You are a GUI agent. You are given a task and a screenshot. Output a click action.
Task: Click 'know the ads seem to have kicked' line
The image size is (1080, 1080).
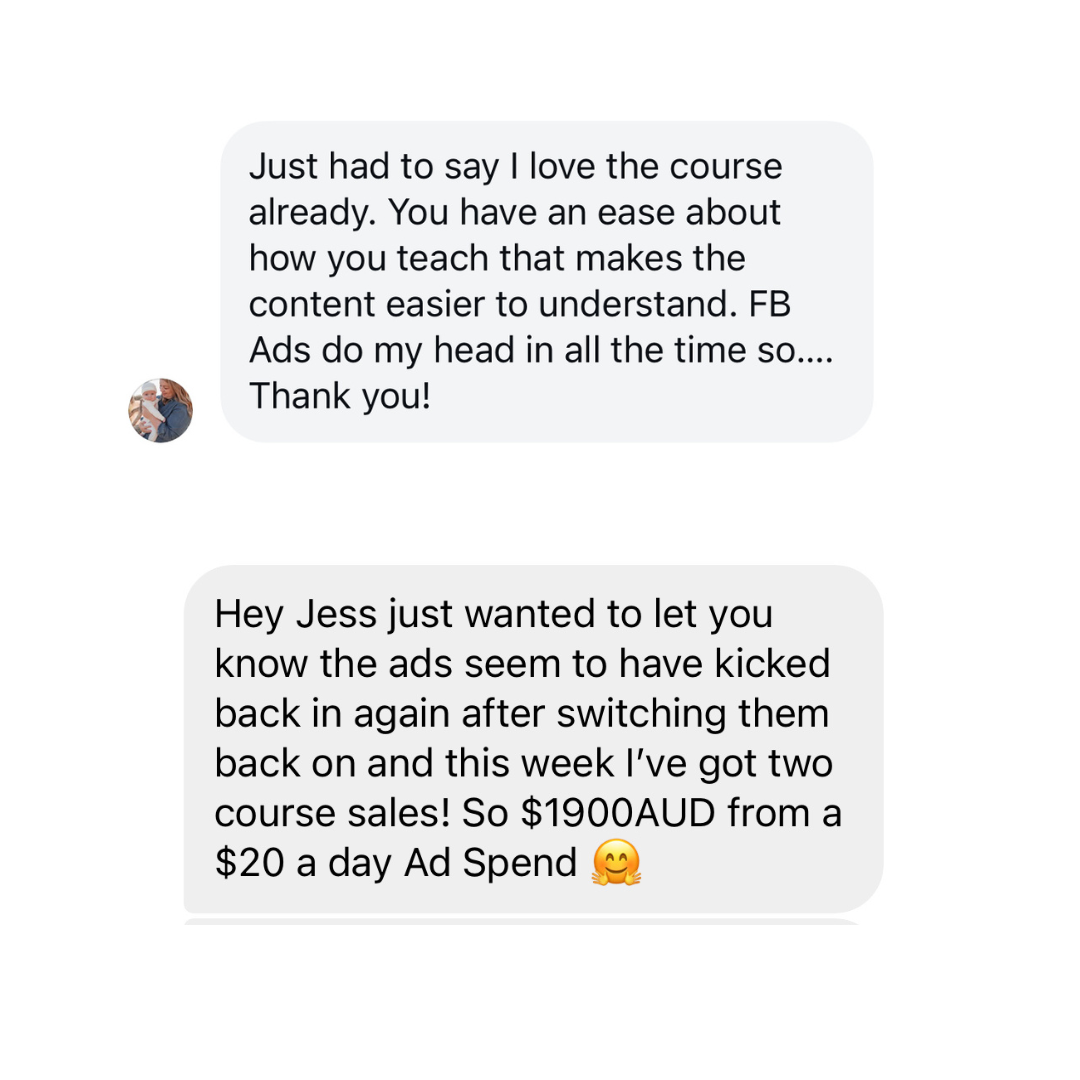click(x=522, y=663)
